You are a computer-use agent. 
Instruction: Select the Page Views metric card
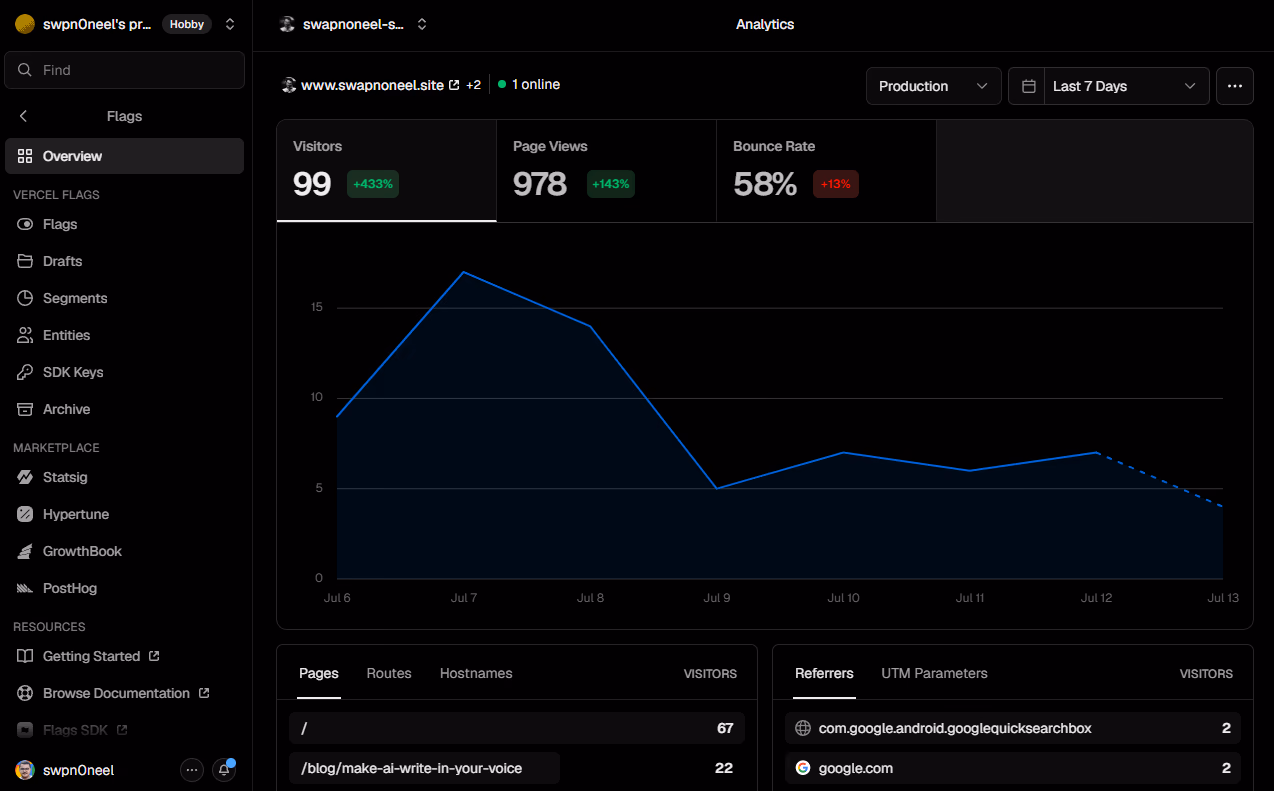pyautogui.click(x=607, y=171)
